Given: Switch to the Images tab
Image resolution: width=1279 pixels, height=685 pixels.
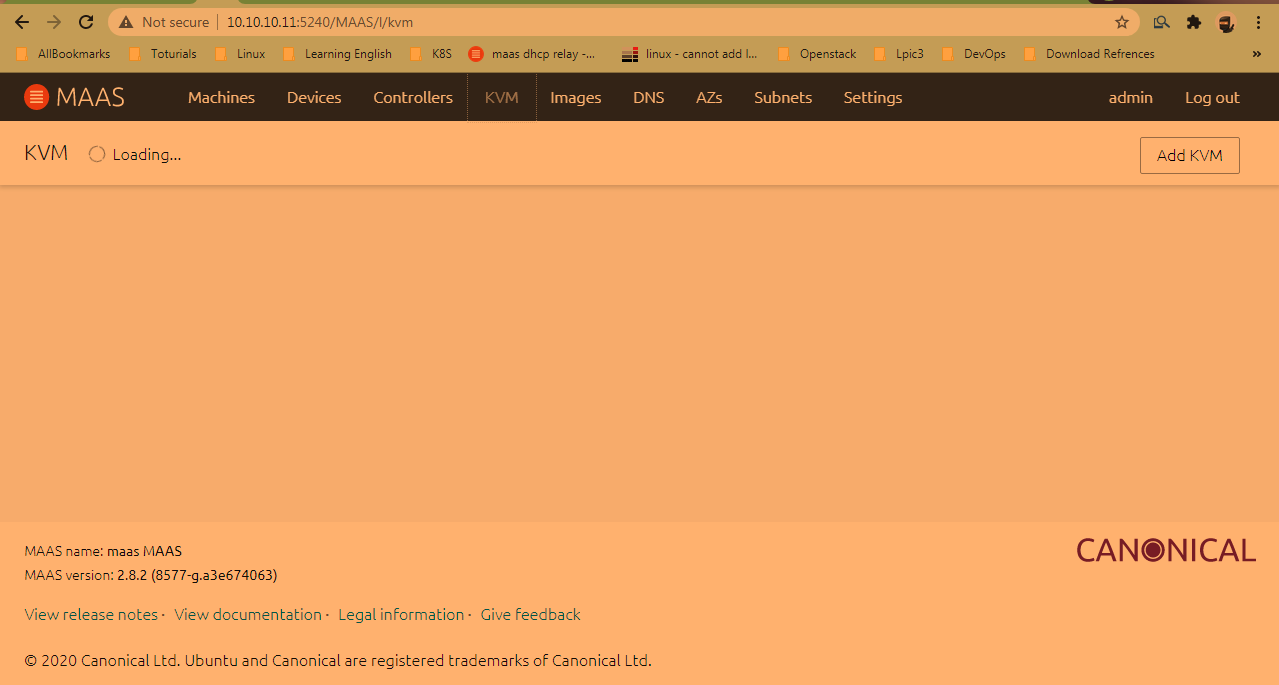Looking at the screenshot, I should (575, 97).
